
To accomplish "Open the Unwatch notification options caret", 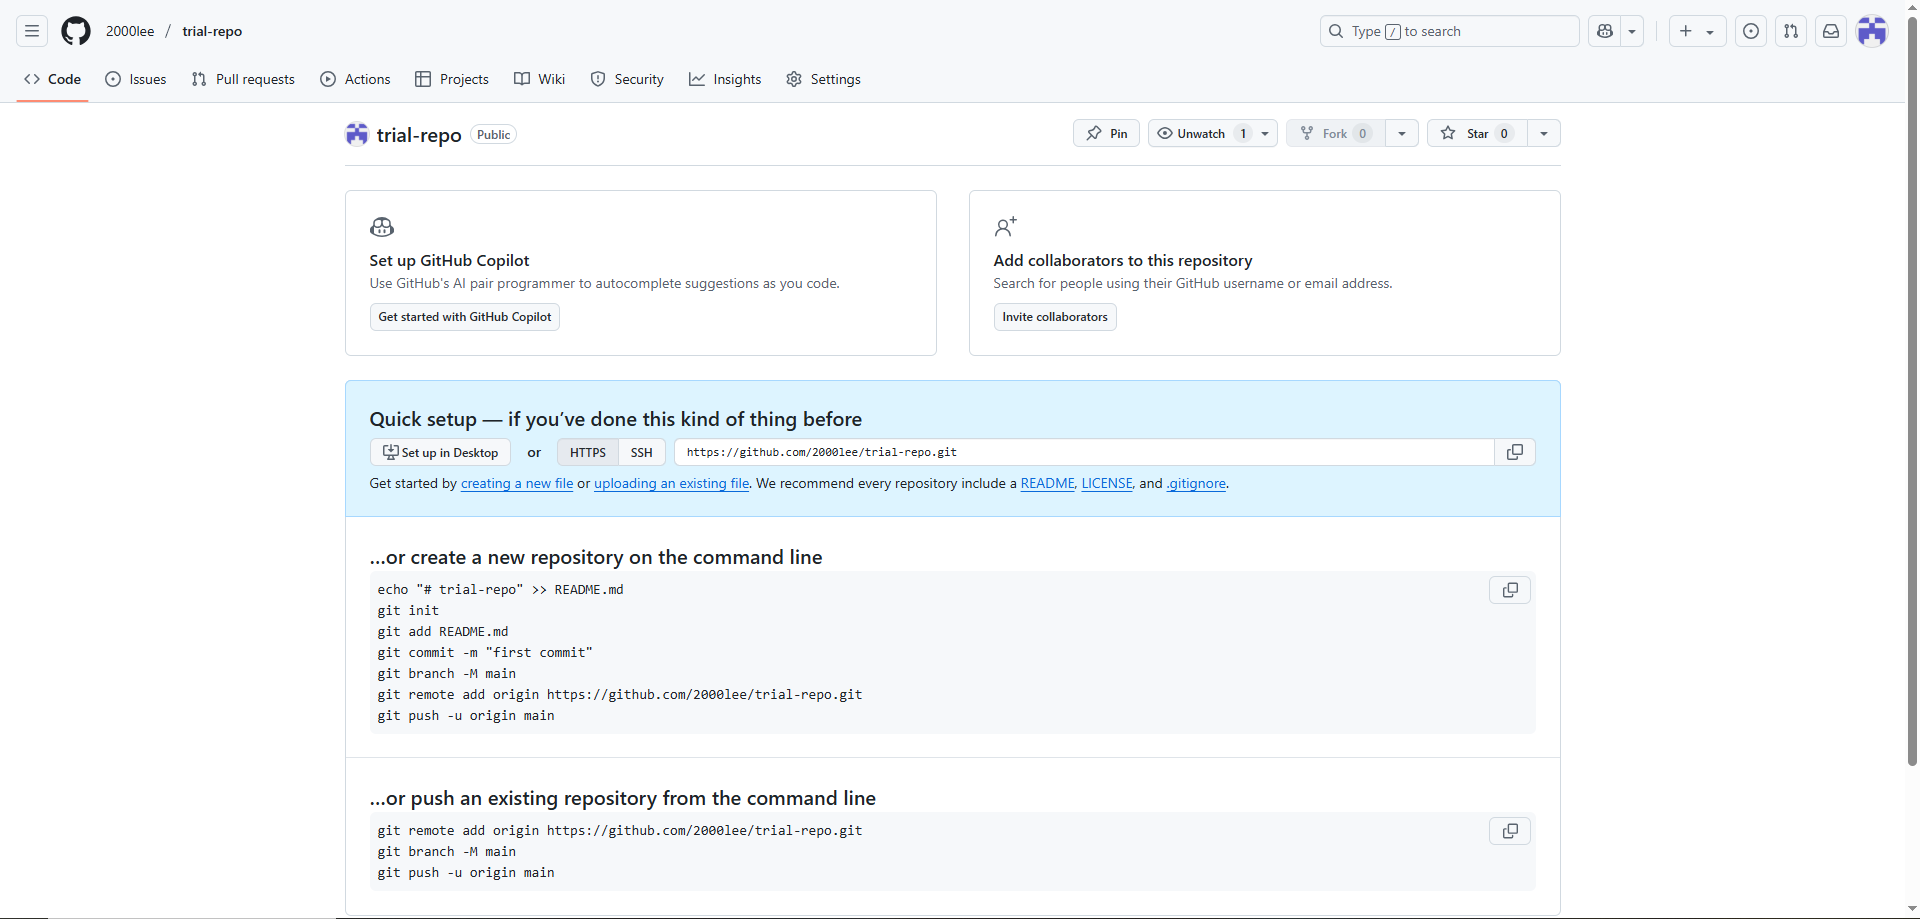I will coord(1265,133).
